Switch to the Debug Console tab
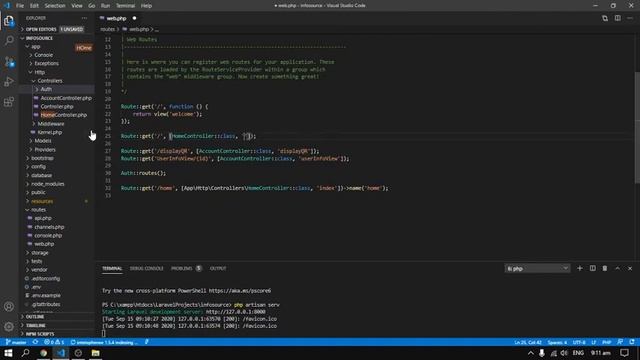Viewport: 640px width, 360px height. pyautogui.click(x=147, y=268)
